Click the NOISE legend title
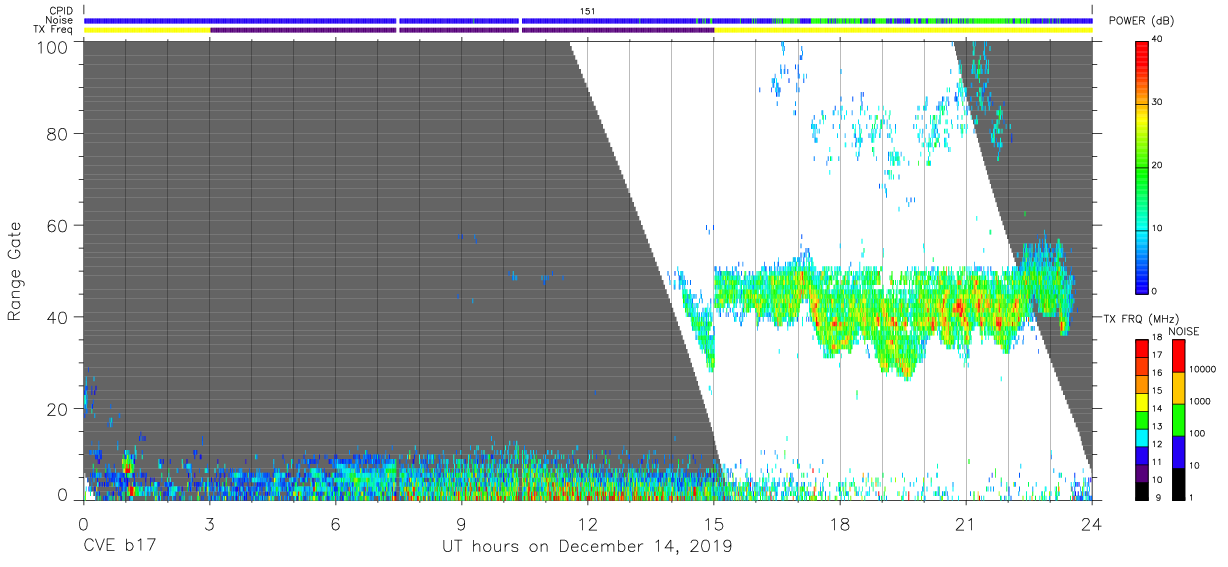Viewport: 1228px width, 567px height. [1182, 331]
